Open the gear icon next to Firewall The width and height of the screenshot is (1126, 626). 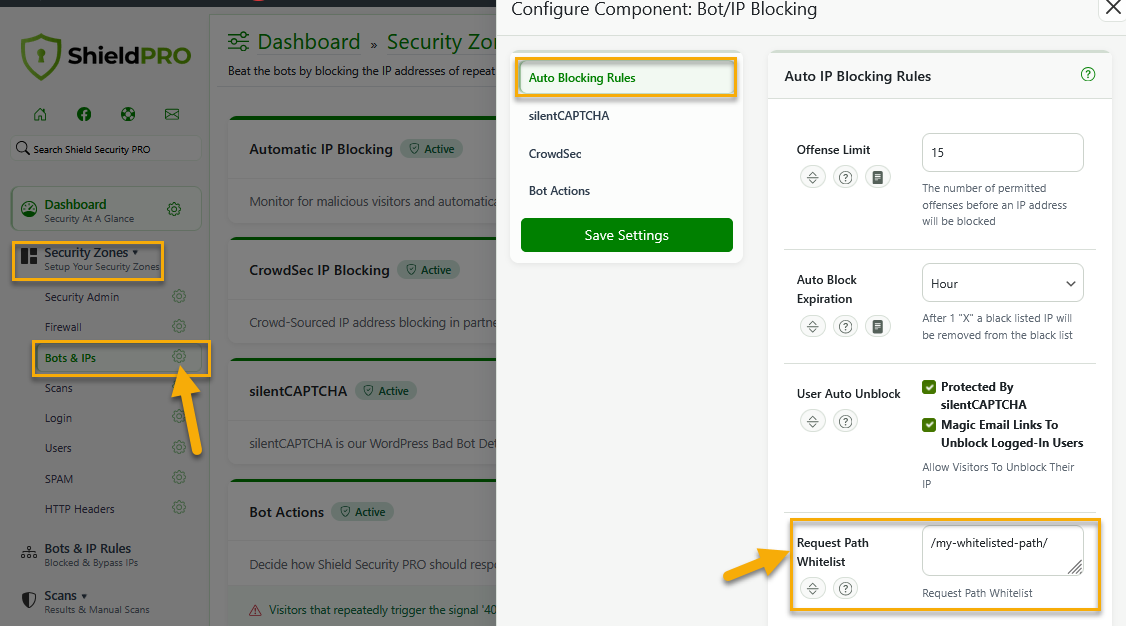(x=178, y=326)
